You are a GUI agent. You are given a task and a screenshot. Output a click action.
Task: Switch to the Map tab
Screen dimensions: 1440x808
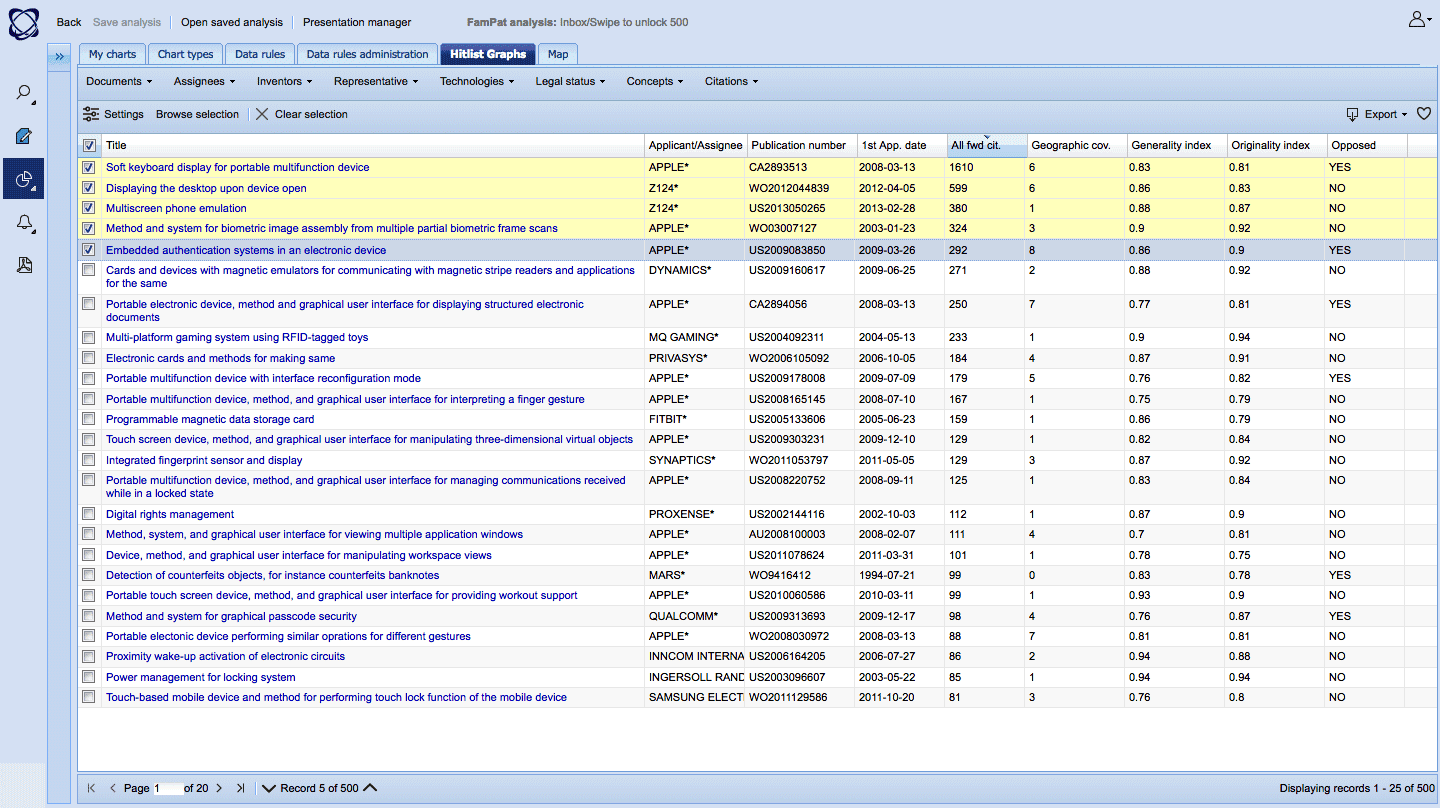point(557,54)
